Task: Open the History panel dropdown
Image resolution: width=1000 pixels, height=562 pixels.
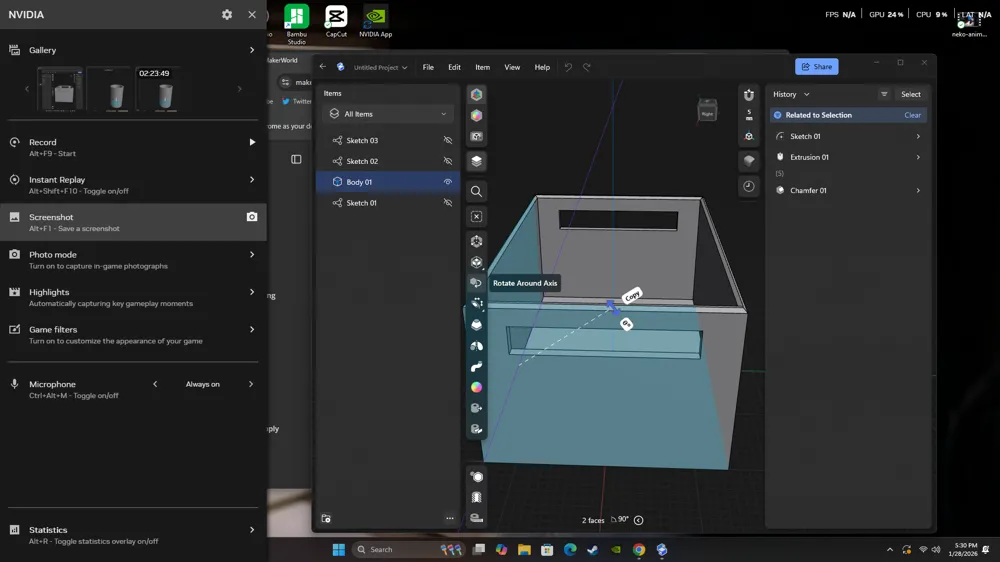Action: tap(791, 94)
